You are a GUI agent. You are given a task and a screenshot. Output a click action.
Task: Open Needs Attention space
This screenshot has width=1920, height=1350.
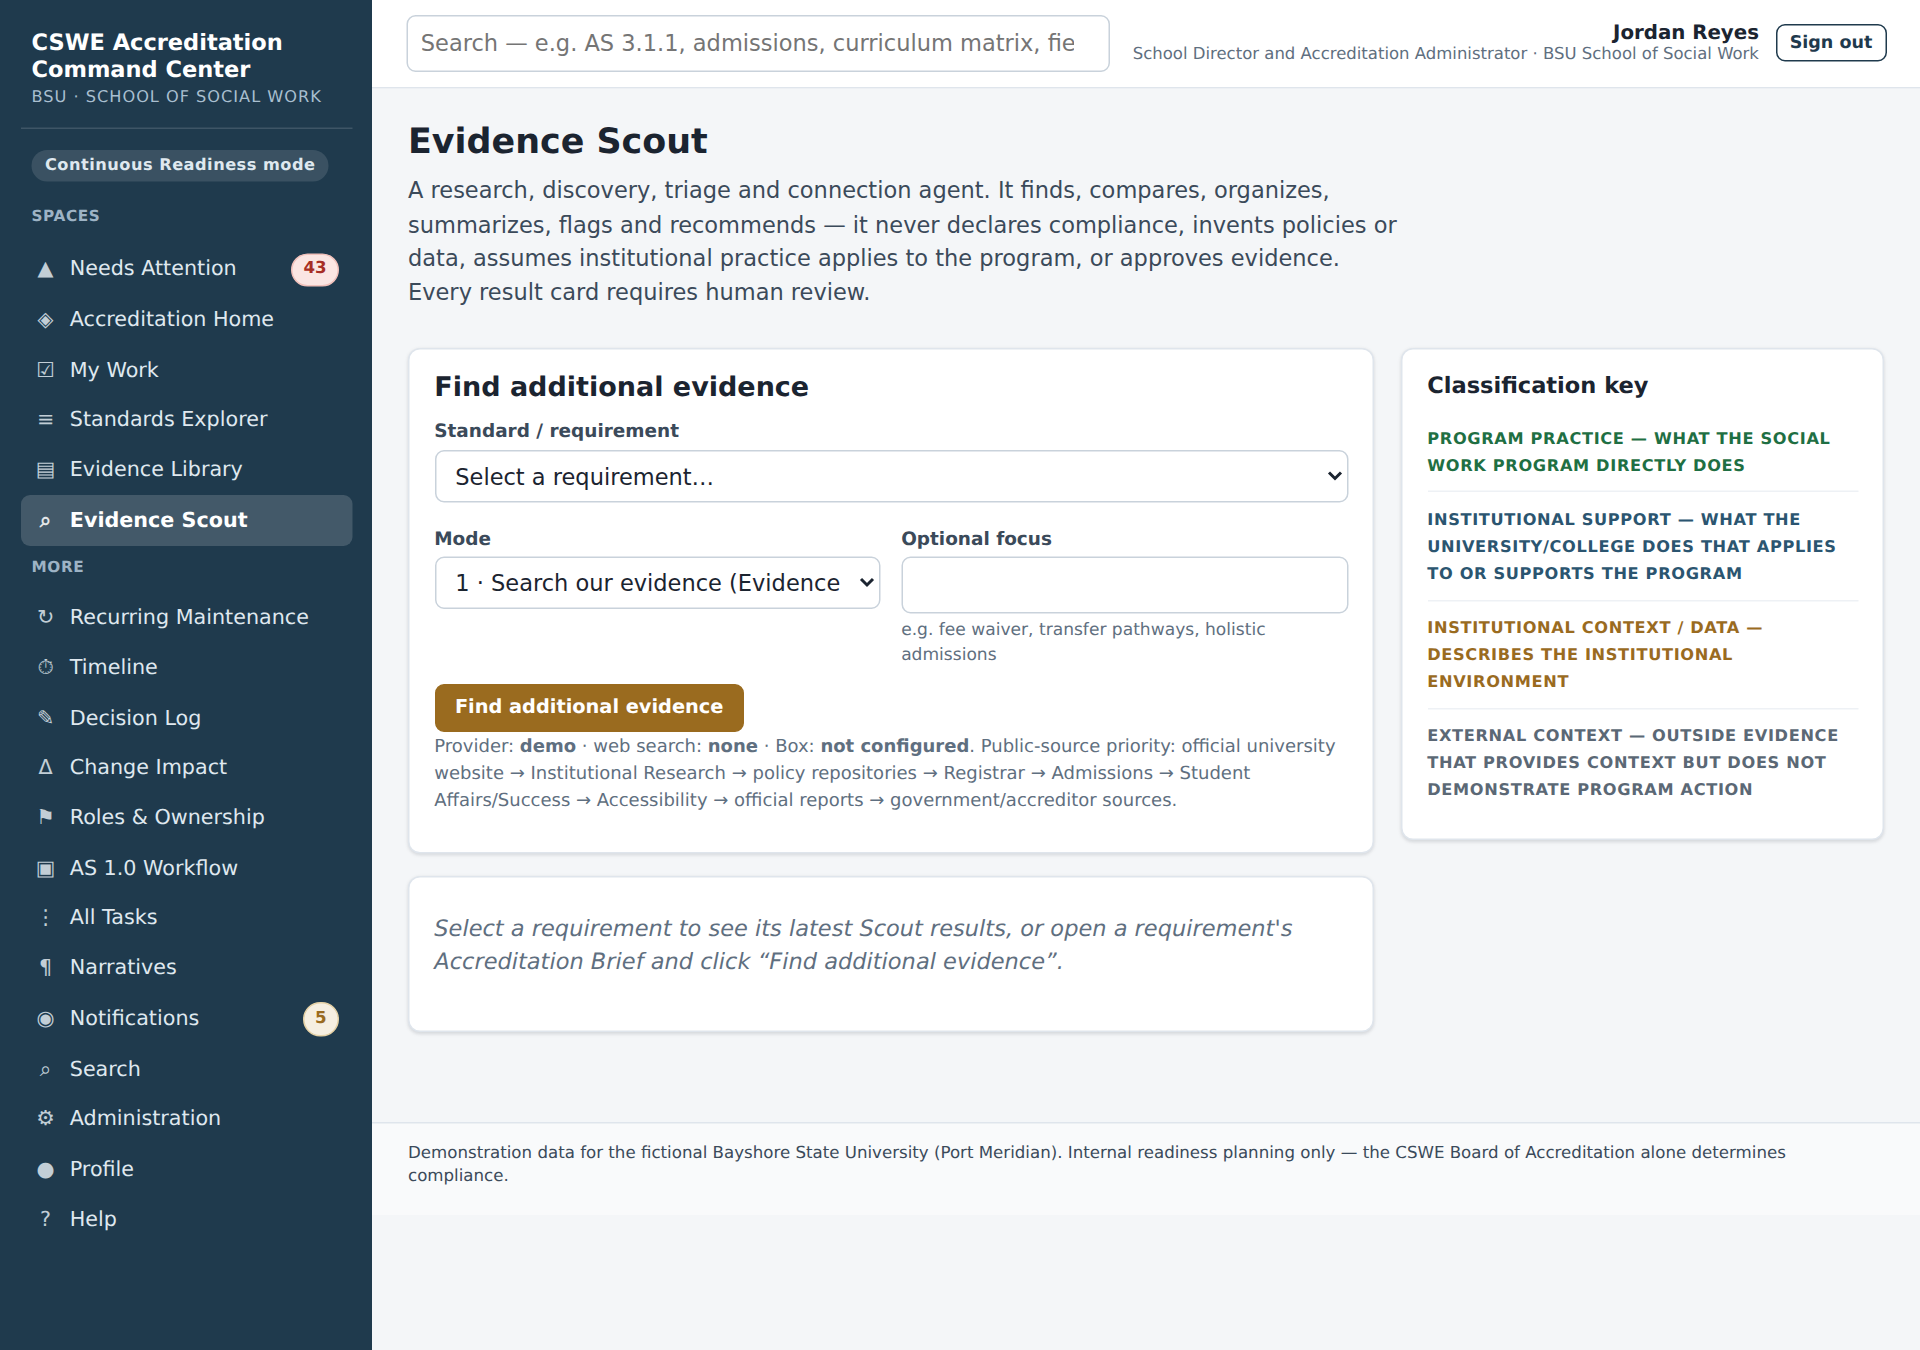(x=186, y=269)
